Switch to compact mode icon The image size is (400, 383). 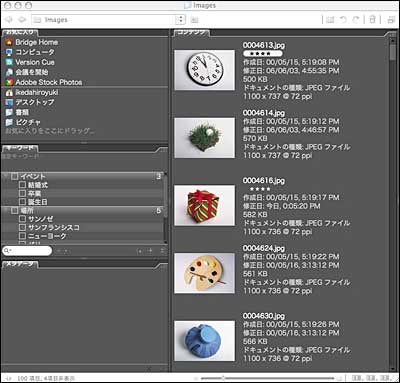391,20
